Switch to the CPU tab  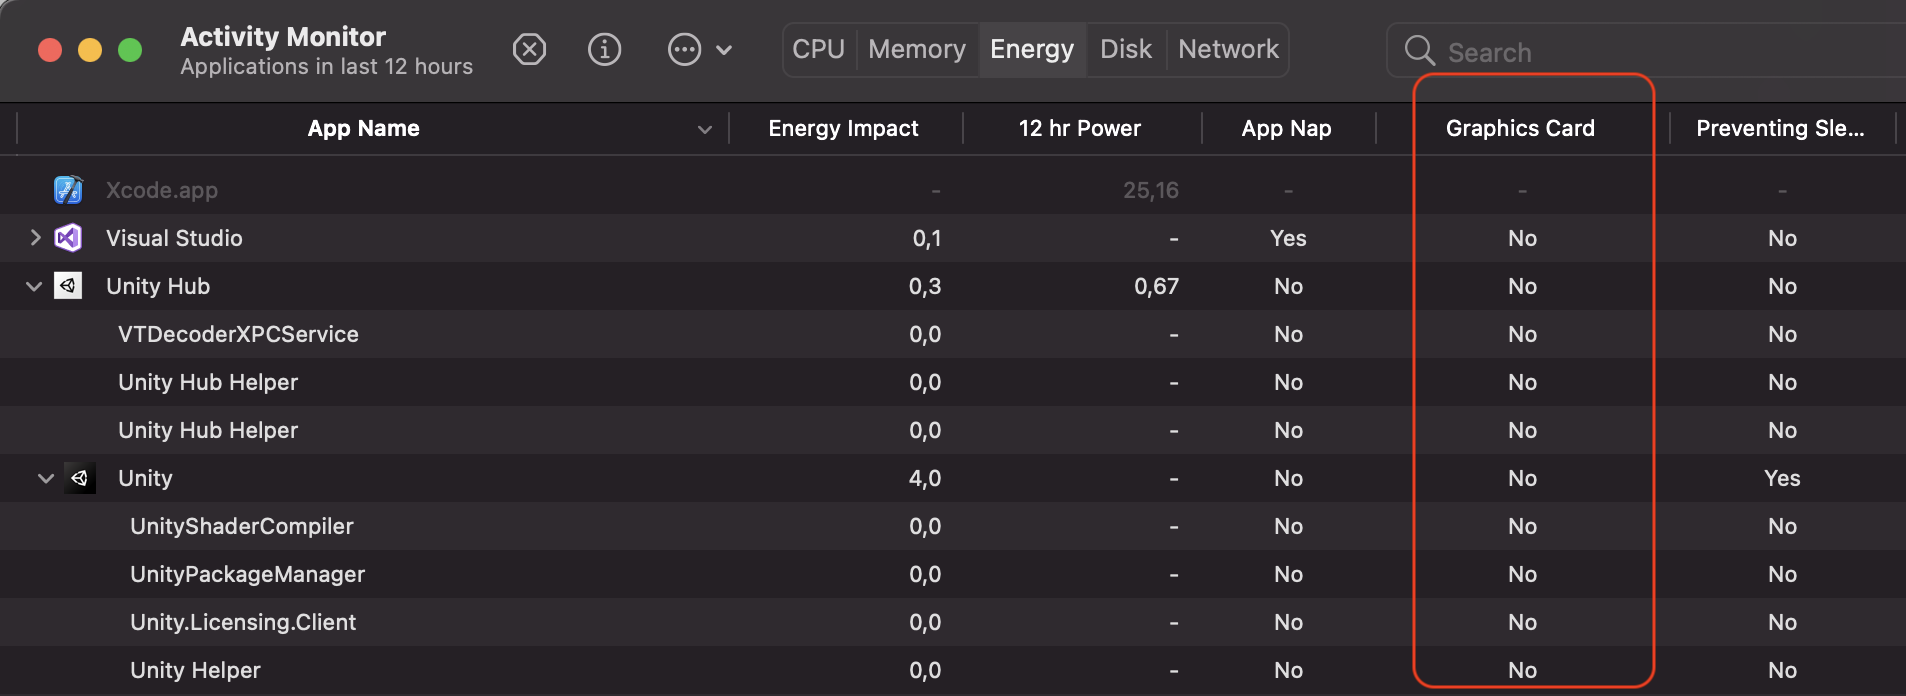(x=819, y=49)
